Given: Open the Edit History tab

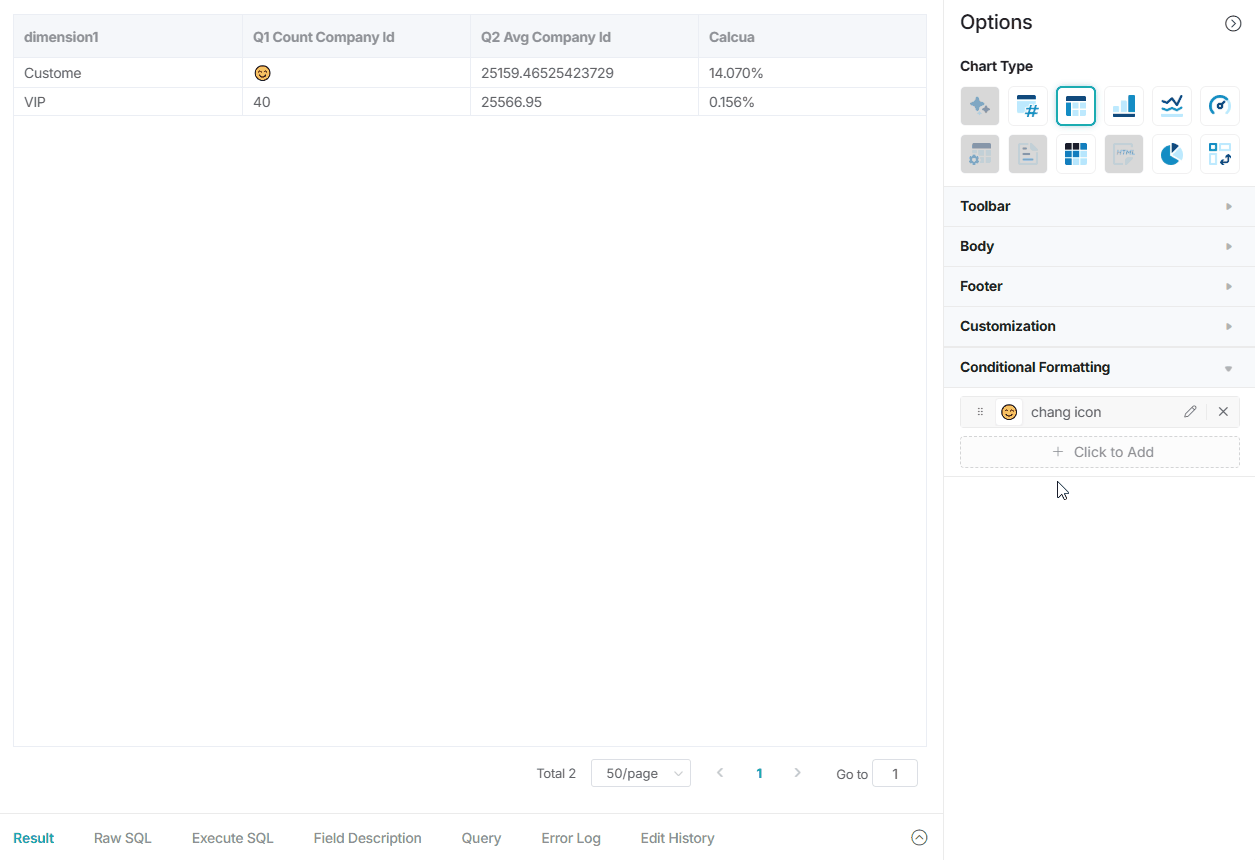Looking at the screenshot, I should click(x=677, y=838).
